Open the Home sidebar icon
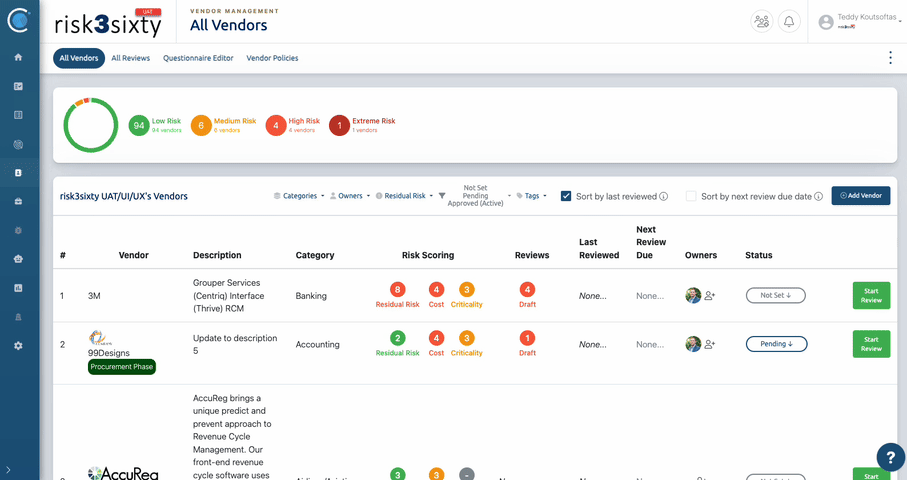 click(19, 57)
